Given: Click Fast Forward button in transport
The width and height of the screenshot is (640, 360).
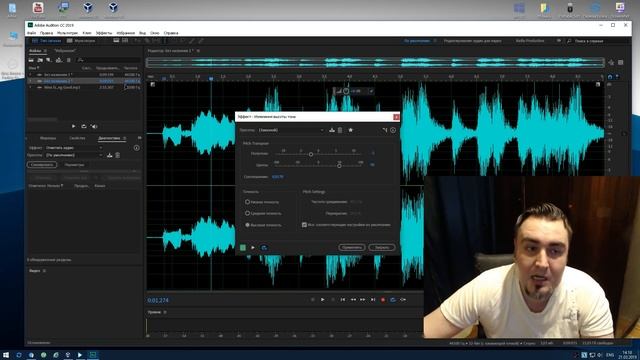Looking at the screenshot, I should [362, 300].
